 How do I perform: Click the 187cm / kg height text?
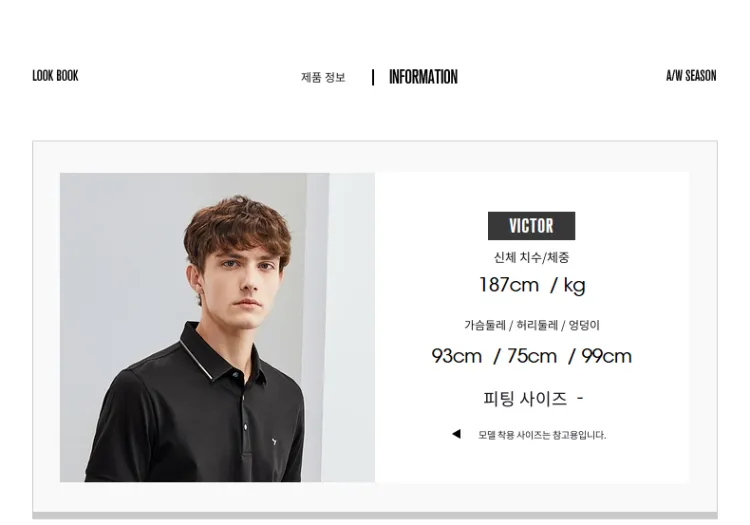[x=532, y=285]
